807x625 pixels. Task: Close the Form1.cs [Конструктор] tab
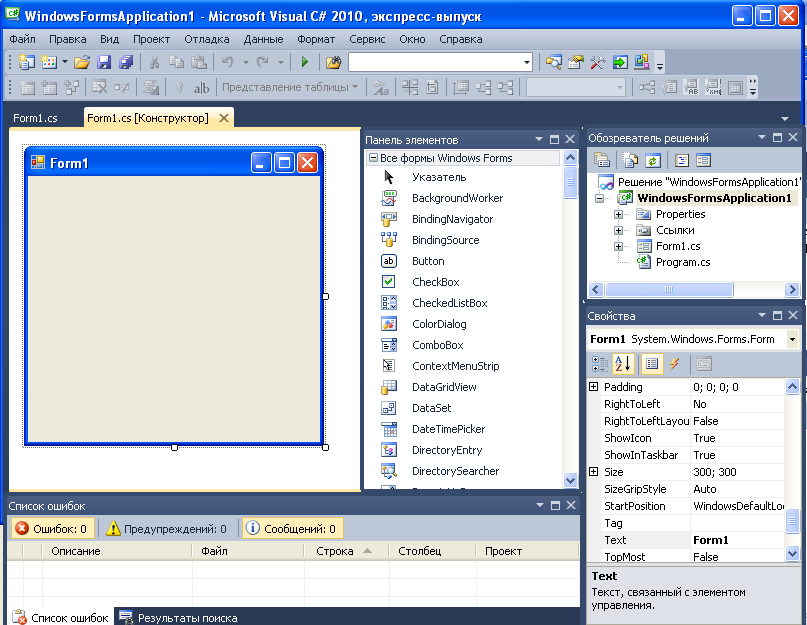[x=223, y=118]
